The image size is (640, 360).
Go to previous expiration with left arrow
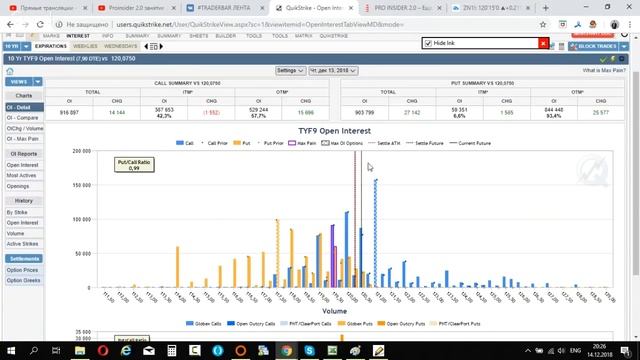click(146, 47)
